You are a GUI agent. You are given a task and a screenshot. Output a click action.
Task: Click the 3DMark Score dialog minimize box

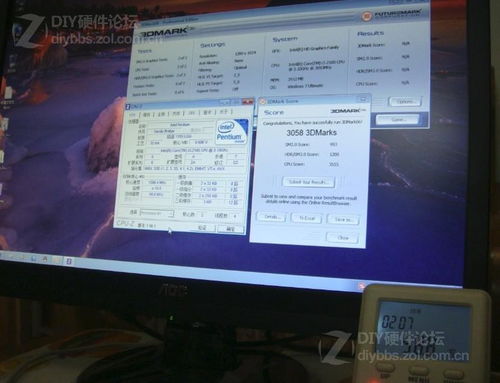click(x=363, y=99)
